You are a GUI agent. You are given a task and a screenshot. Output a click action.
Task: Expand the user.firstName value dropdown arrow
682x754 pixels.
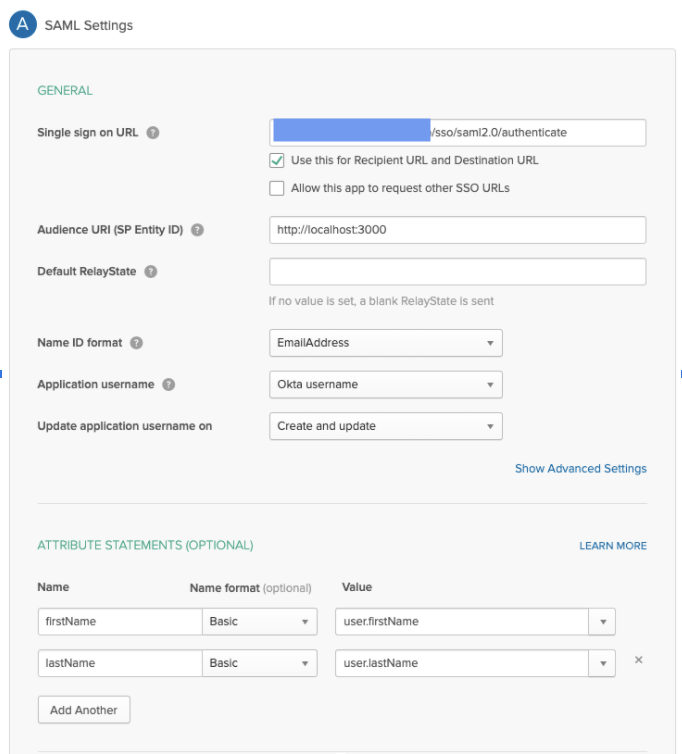[x=602, y=622]
